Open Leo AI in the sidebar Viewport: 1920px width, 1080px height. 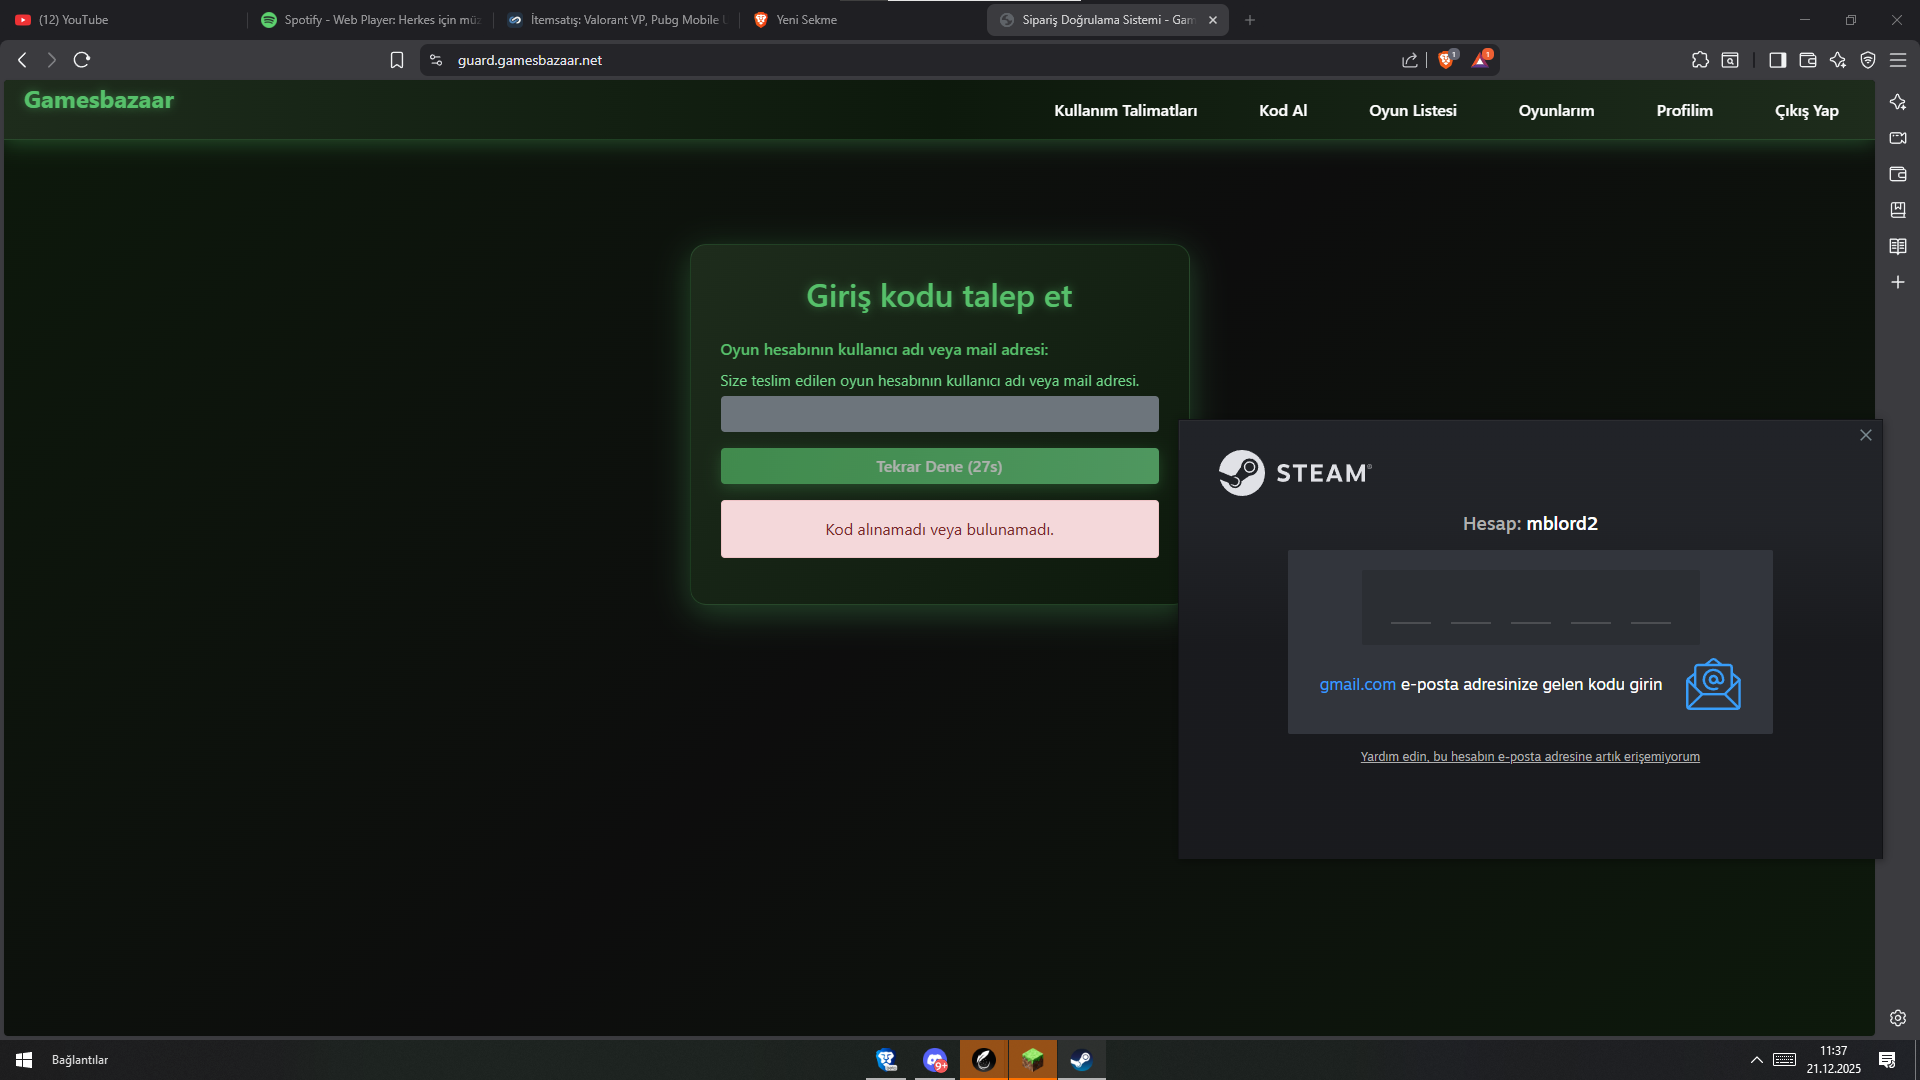[x=1898, y=102]
